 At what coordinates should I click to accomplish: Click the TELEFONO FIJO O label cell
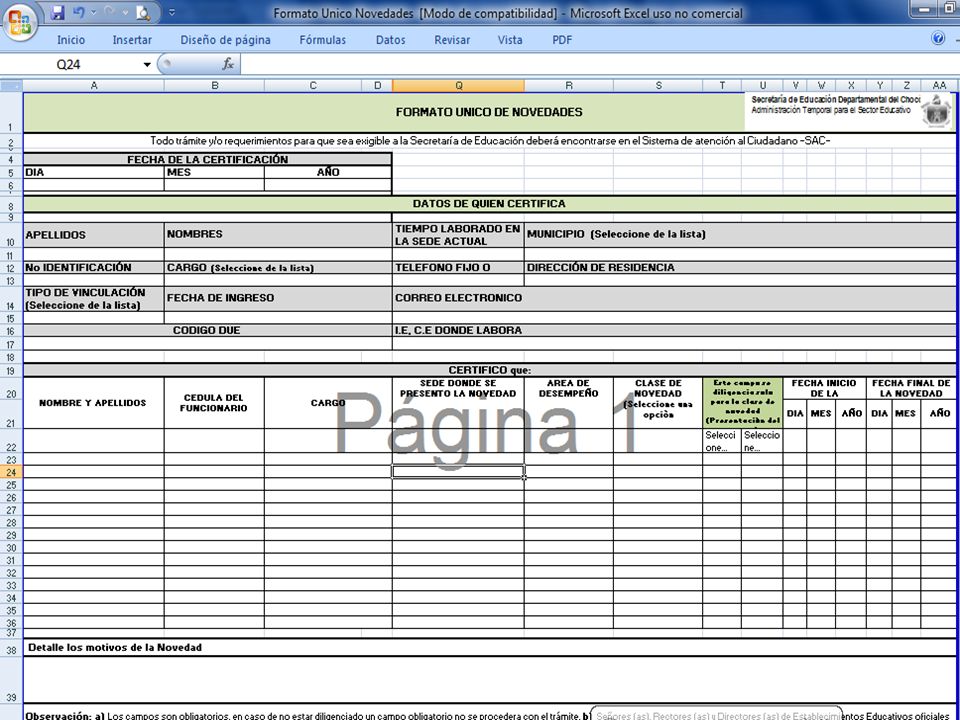[x=458, y=268]
